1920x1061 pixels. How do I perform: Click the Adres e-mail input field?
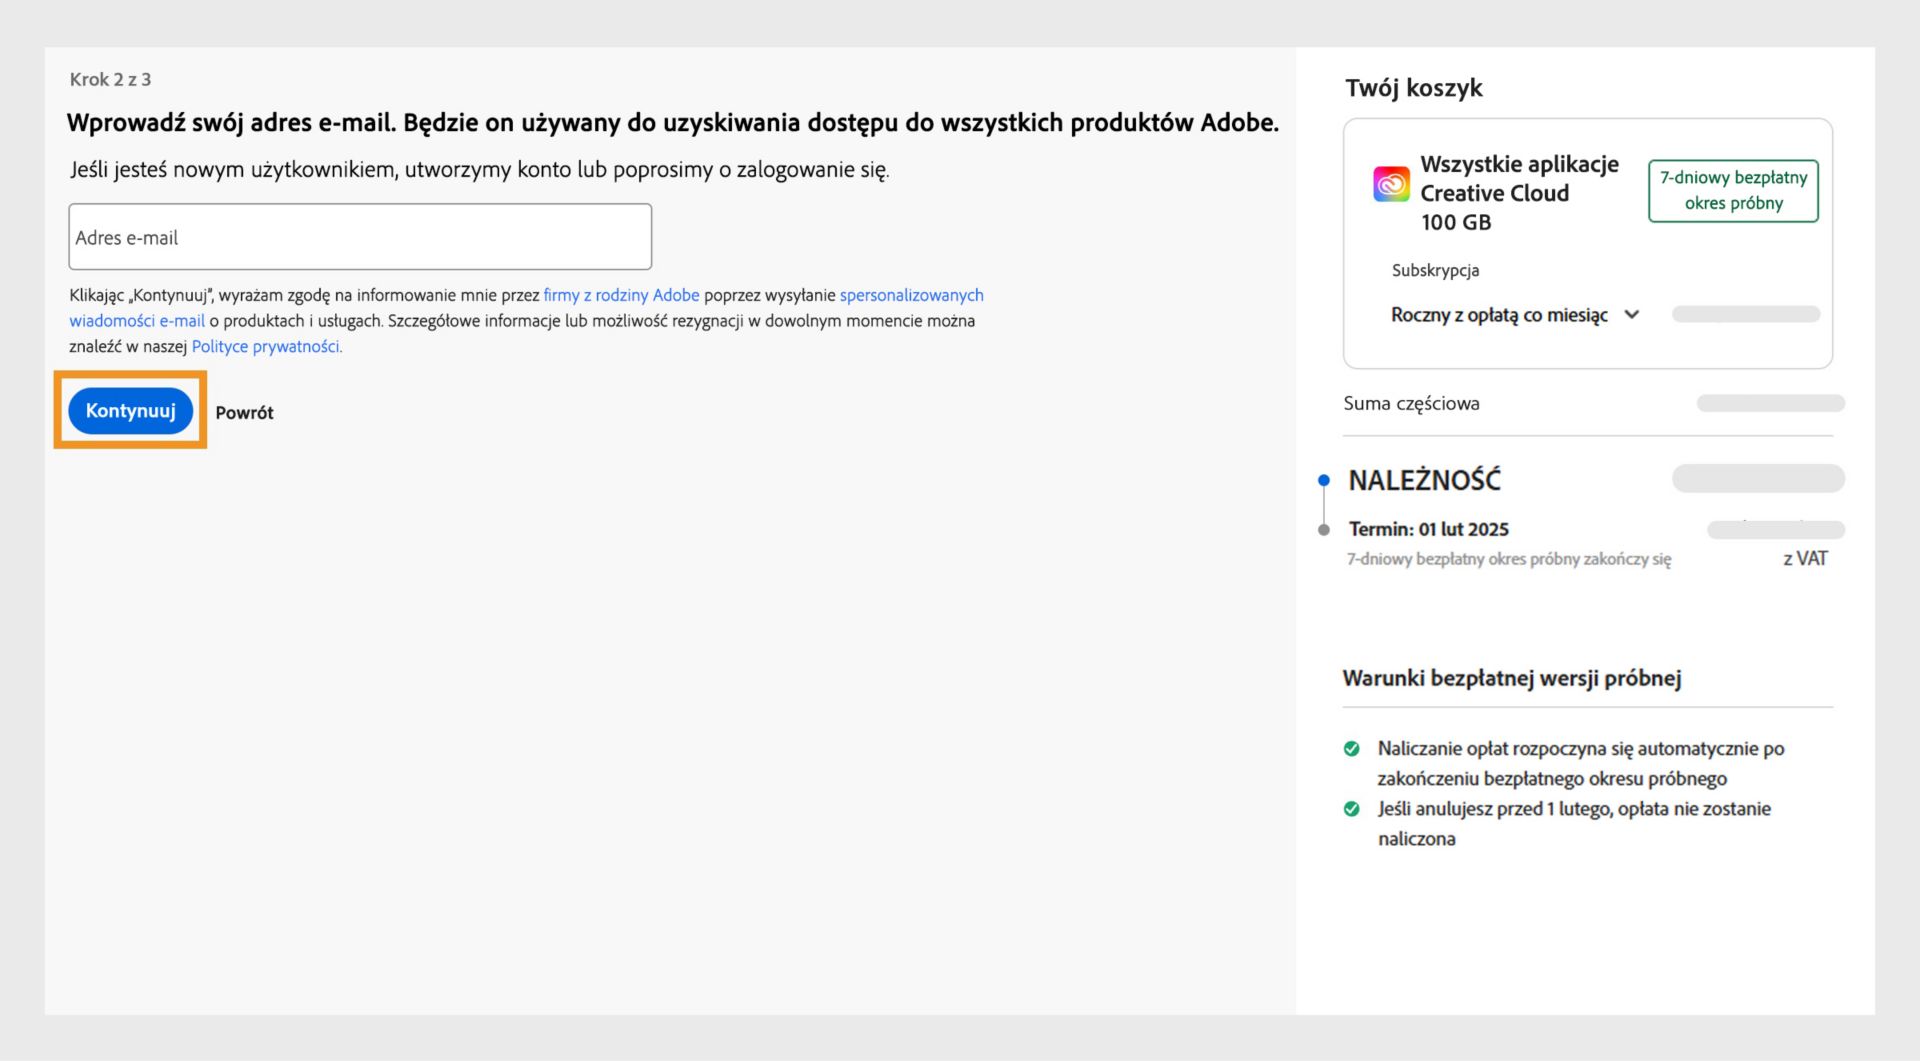point(360,237)
